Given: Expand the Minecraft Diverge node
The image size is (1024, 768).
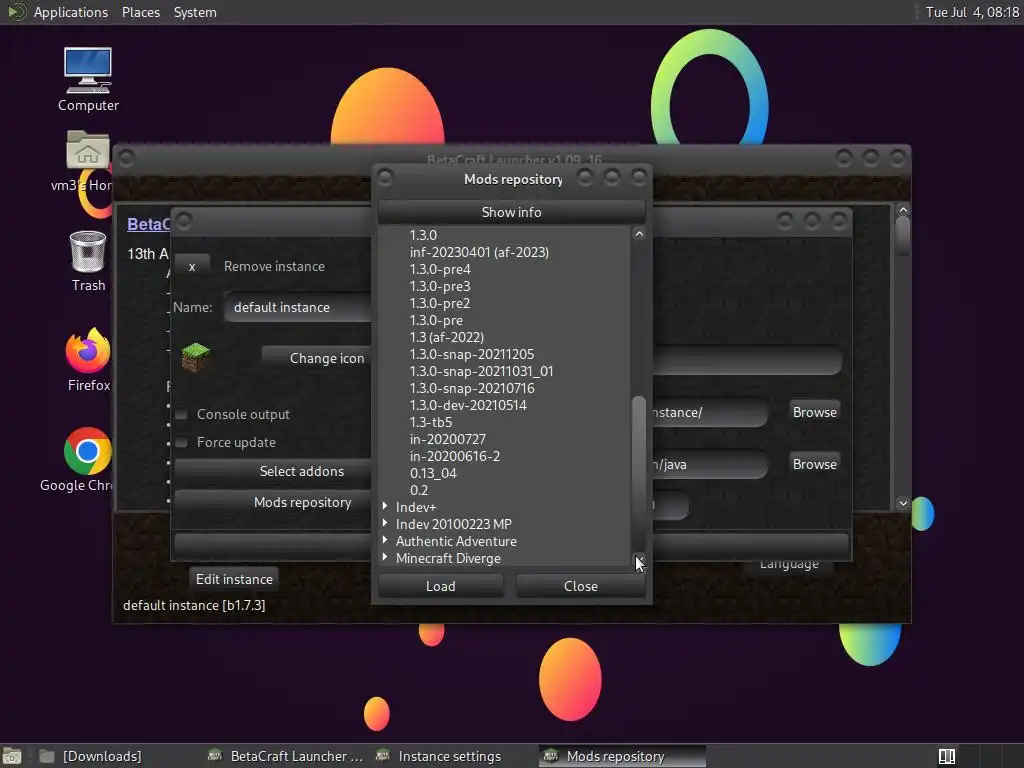Looking at the screenshot, I should click(x=385, y=558).
